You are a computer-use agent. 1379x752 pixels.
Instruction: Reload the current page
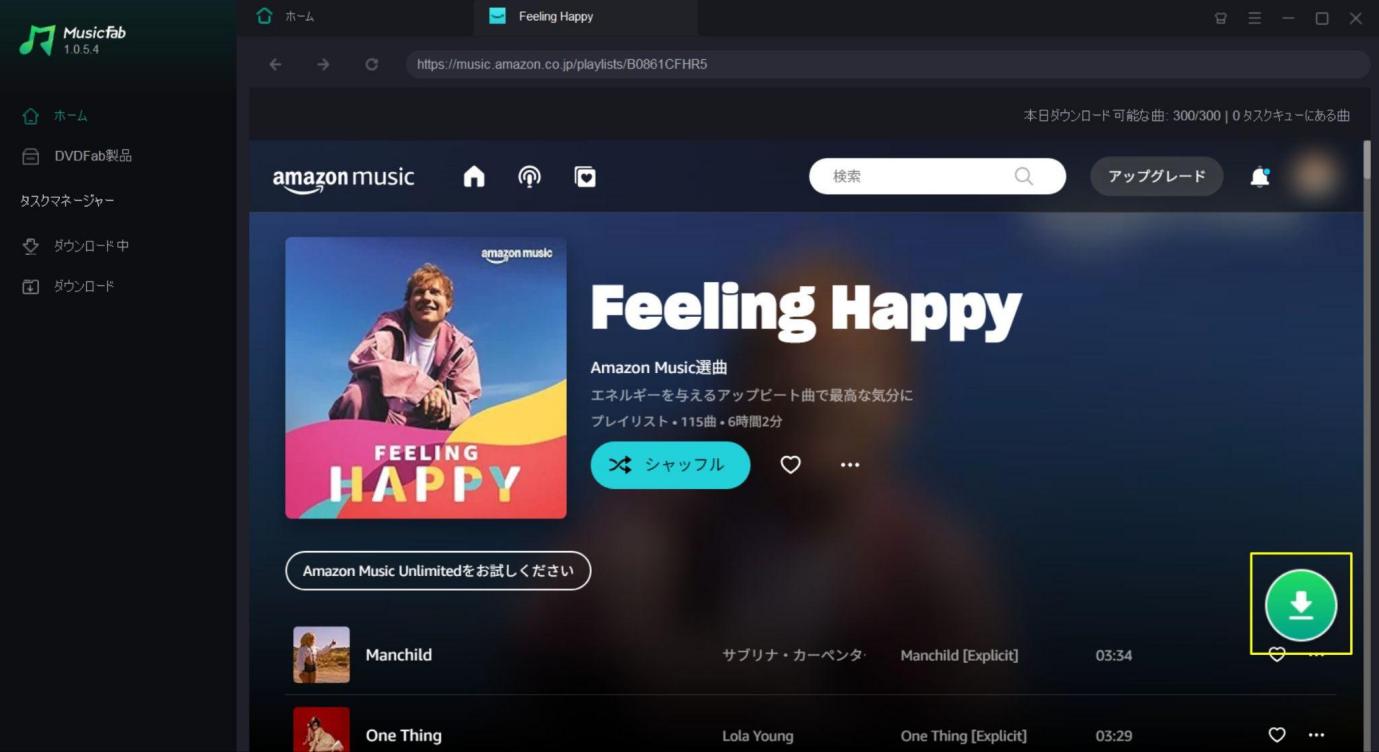[371, 64]
